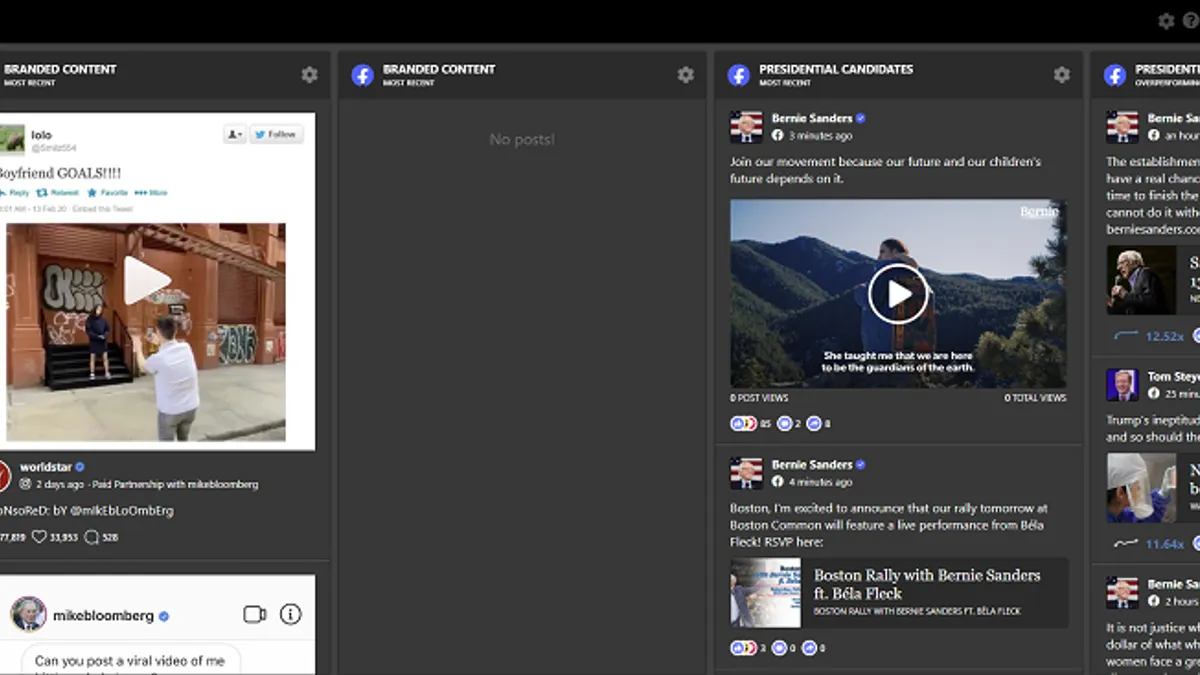Open settings of the 'No posts!' column

[x=685, y=75]
